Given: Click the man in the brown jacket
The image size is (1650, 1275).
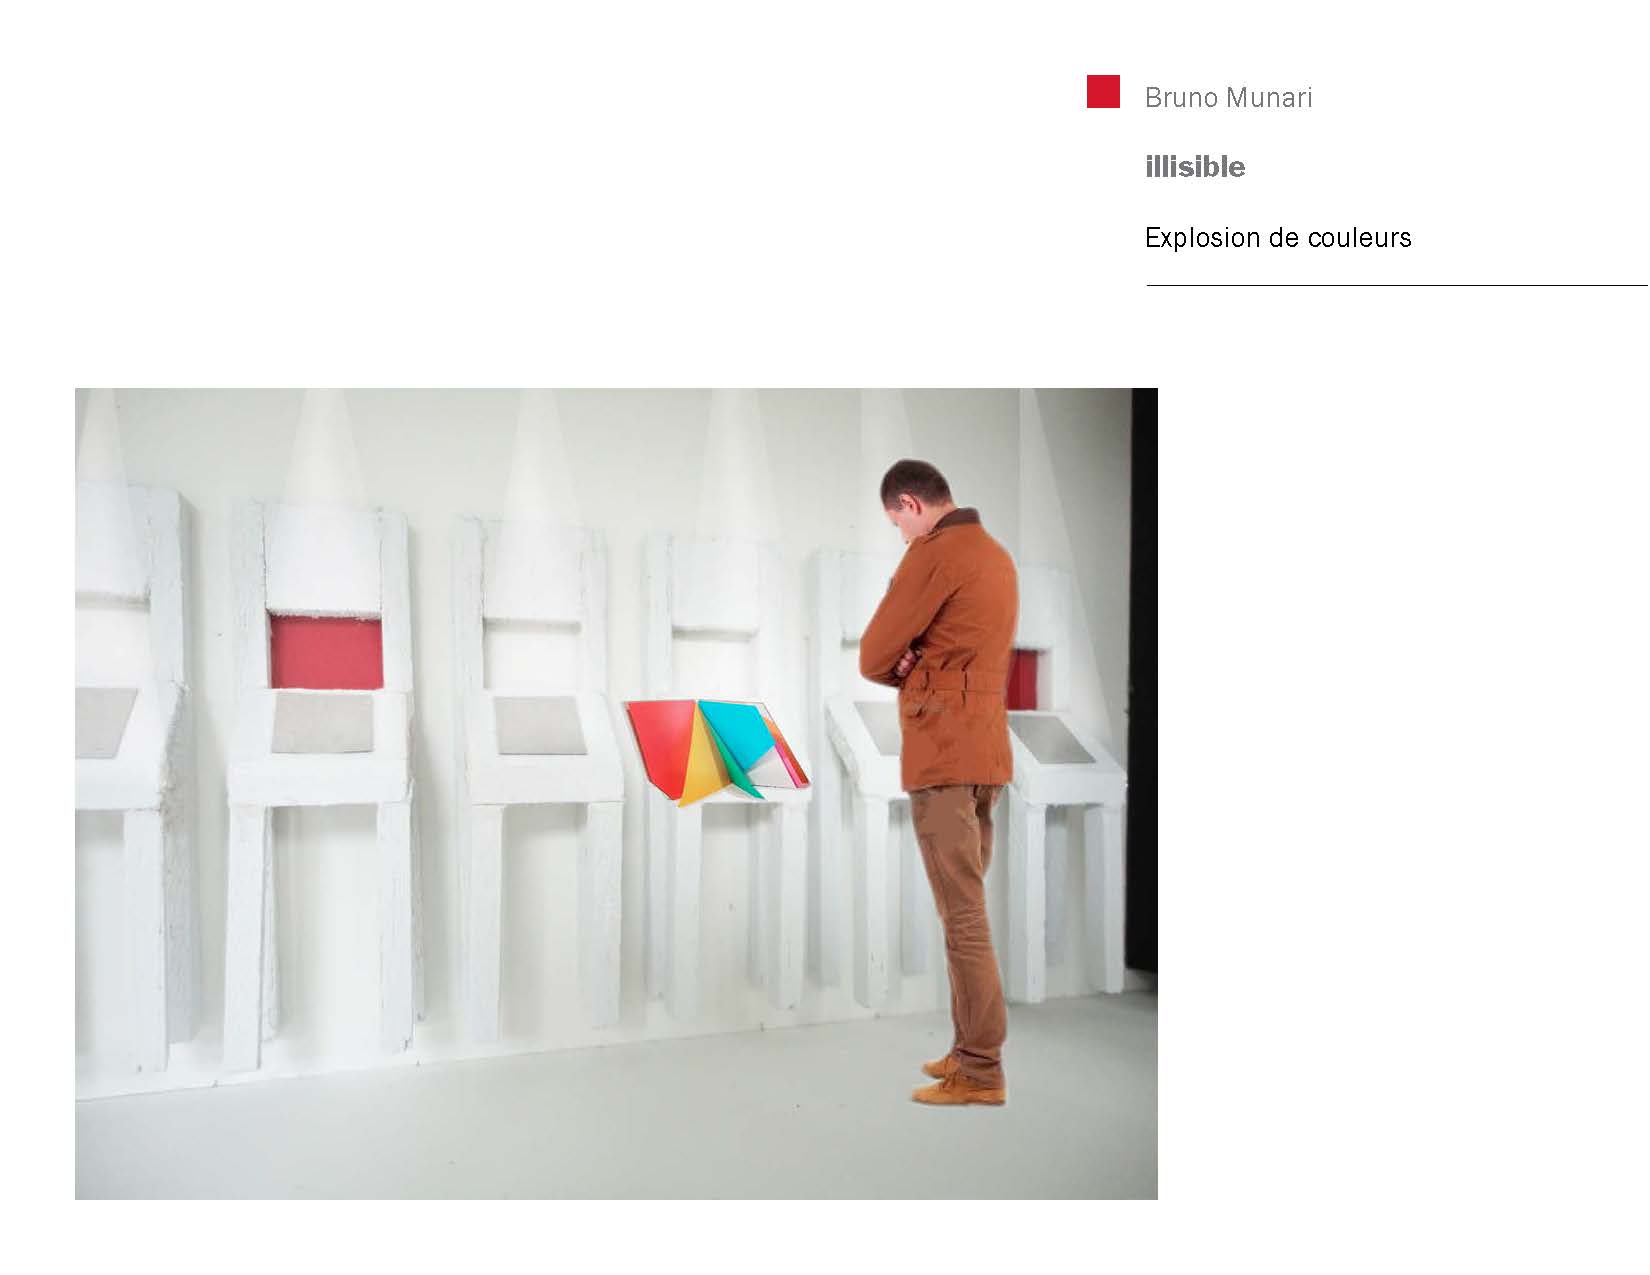Looking at the screenshot, I should (940, 780).
